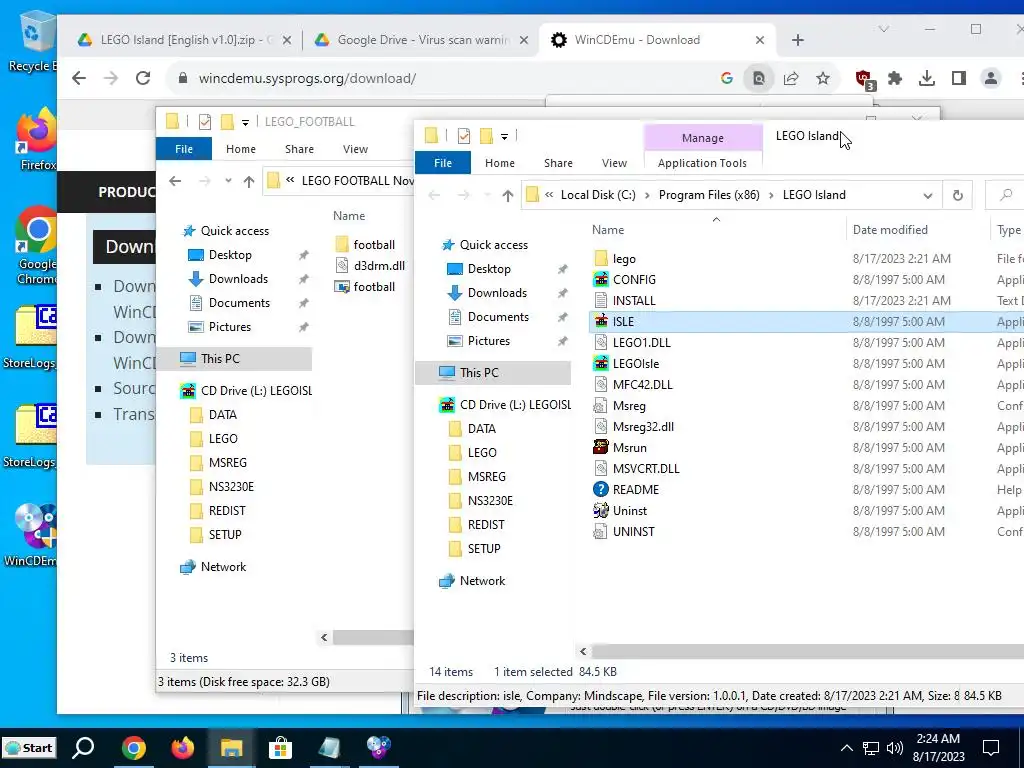Reload the WinCDEmu download page

[143, 78]
